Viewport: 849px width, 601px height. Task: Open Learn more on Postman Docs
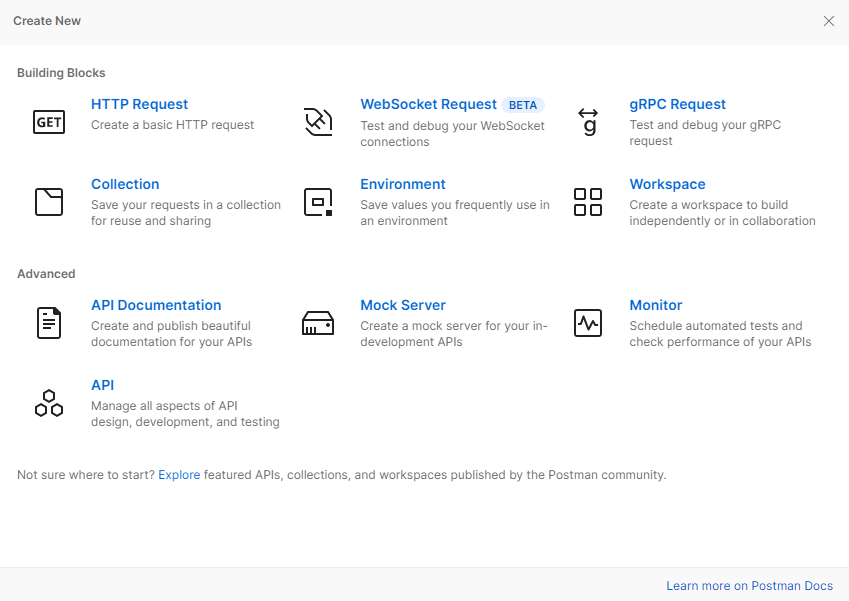coord(749,586)
